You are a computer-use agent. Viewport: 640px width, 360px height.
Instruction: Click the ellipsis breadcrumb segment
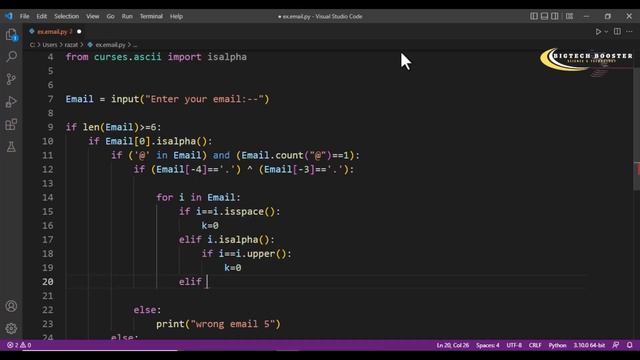click(x=135, y=45)
